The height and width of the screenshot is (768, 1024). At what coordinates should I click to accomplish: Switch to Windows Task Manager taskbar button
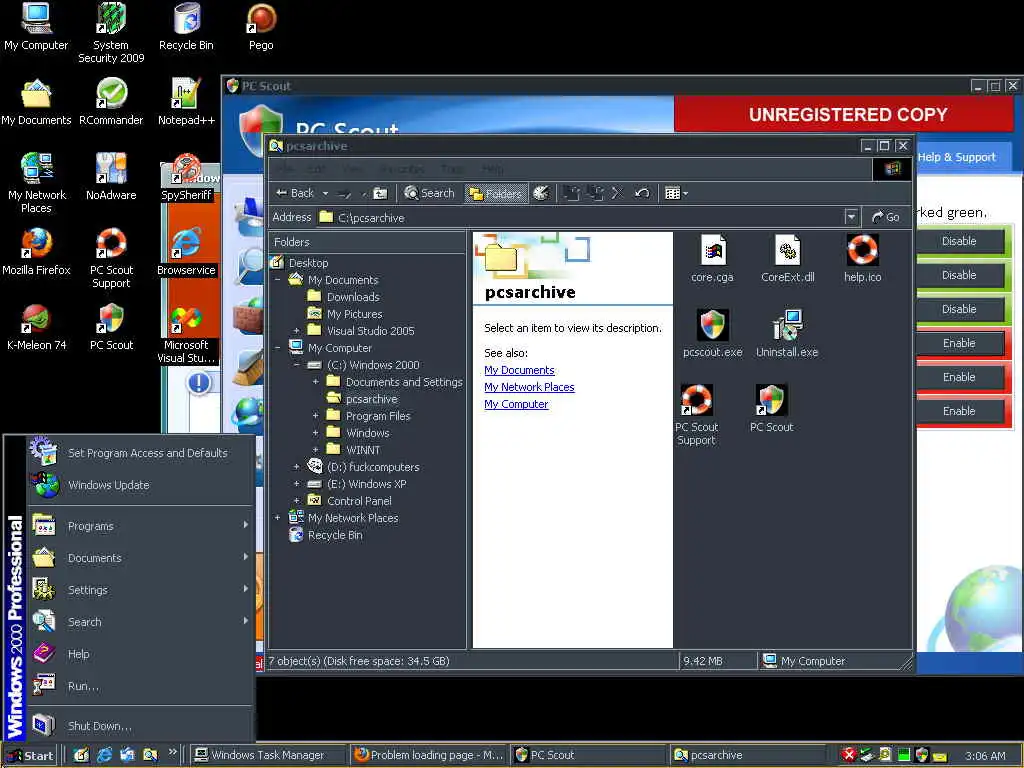click(268, 755)
